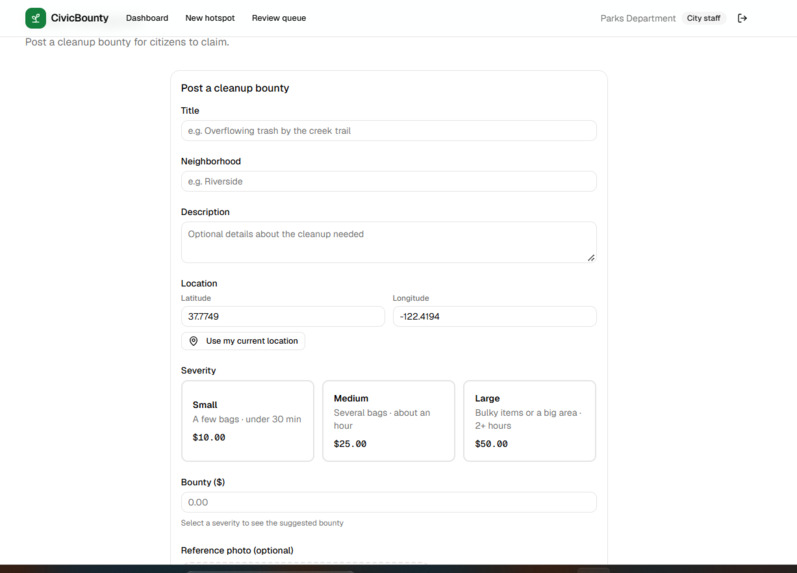This screenshot has height=573, width=797.
Task: Select the Large severity option
Action: pyautogui.click(x=530, y=421)
